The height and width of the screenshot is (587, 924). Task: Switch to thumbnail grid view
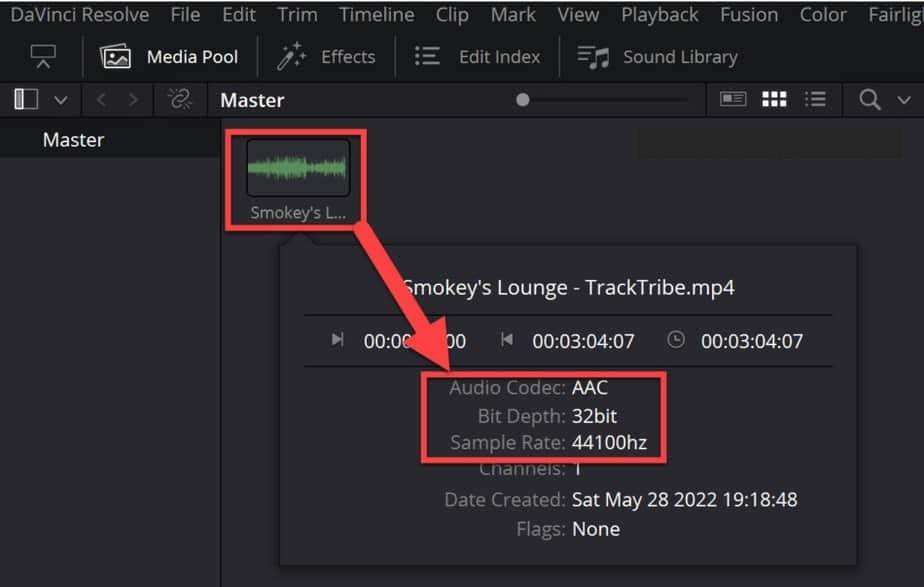(774, 99)
